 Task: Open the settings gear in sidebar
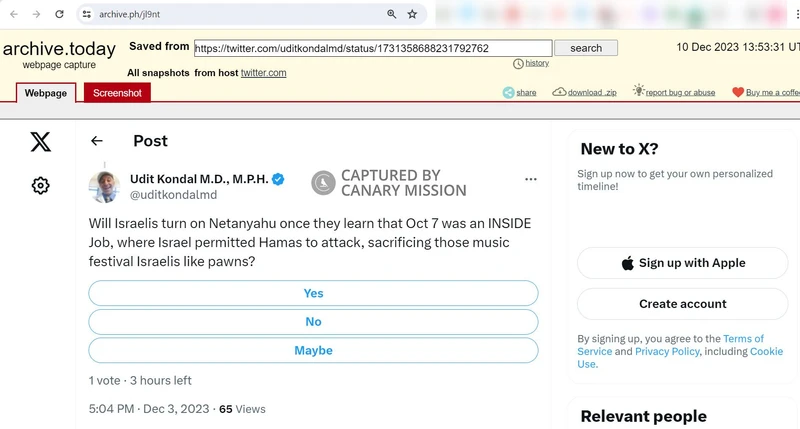[x=40, y=185]
